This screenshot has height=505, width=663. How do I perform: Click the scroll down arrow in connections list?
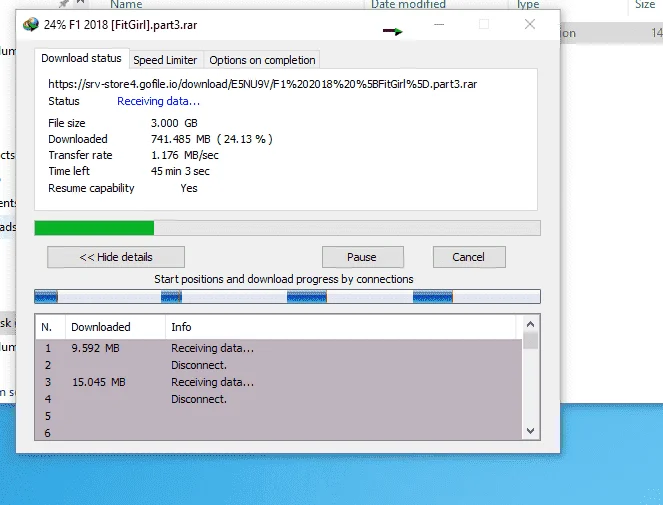pos(531,431)
